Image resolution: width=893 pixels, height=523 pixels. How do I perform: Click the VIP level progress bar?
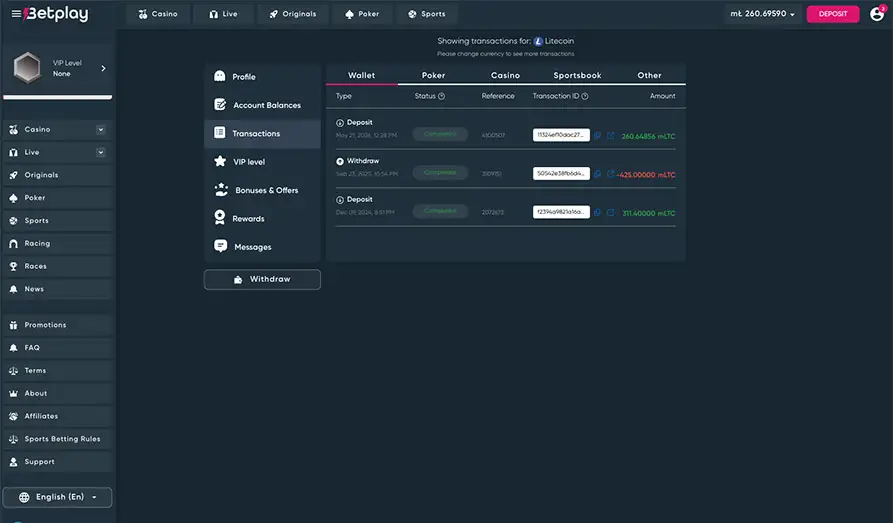(x=58, y=97)
